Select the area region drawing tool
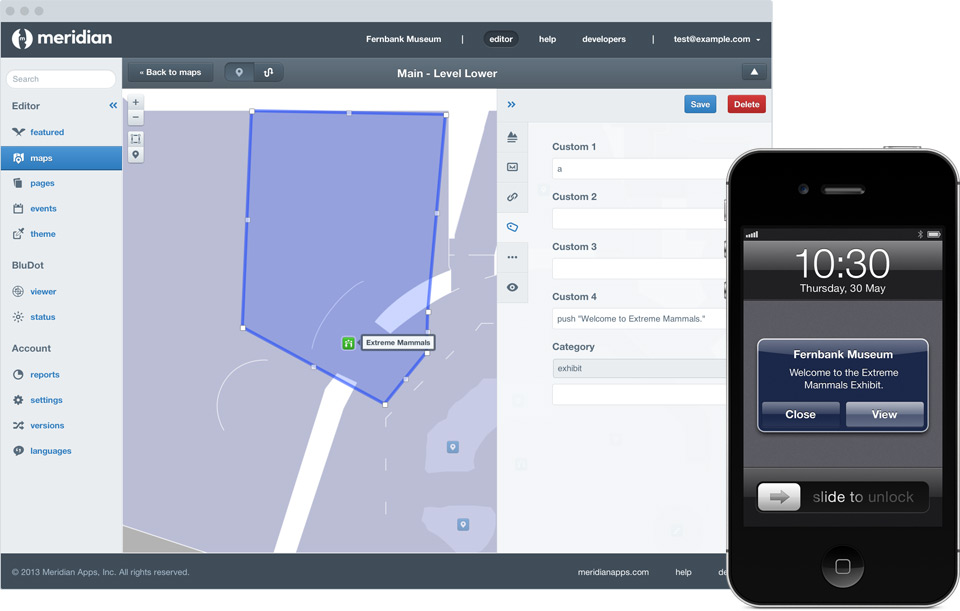The width and height of the screenshot is (960, 611). pyautogui.click(x=136, y=139)
